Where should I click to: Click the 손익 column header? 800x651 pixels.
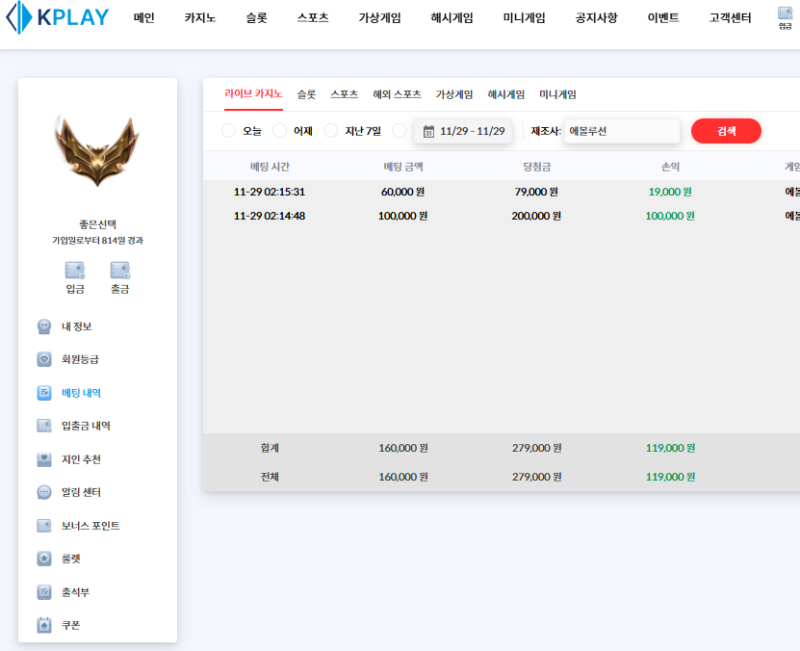pyautogui.click(x=669, y=167)
